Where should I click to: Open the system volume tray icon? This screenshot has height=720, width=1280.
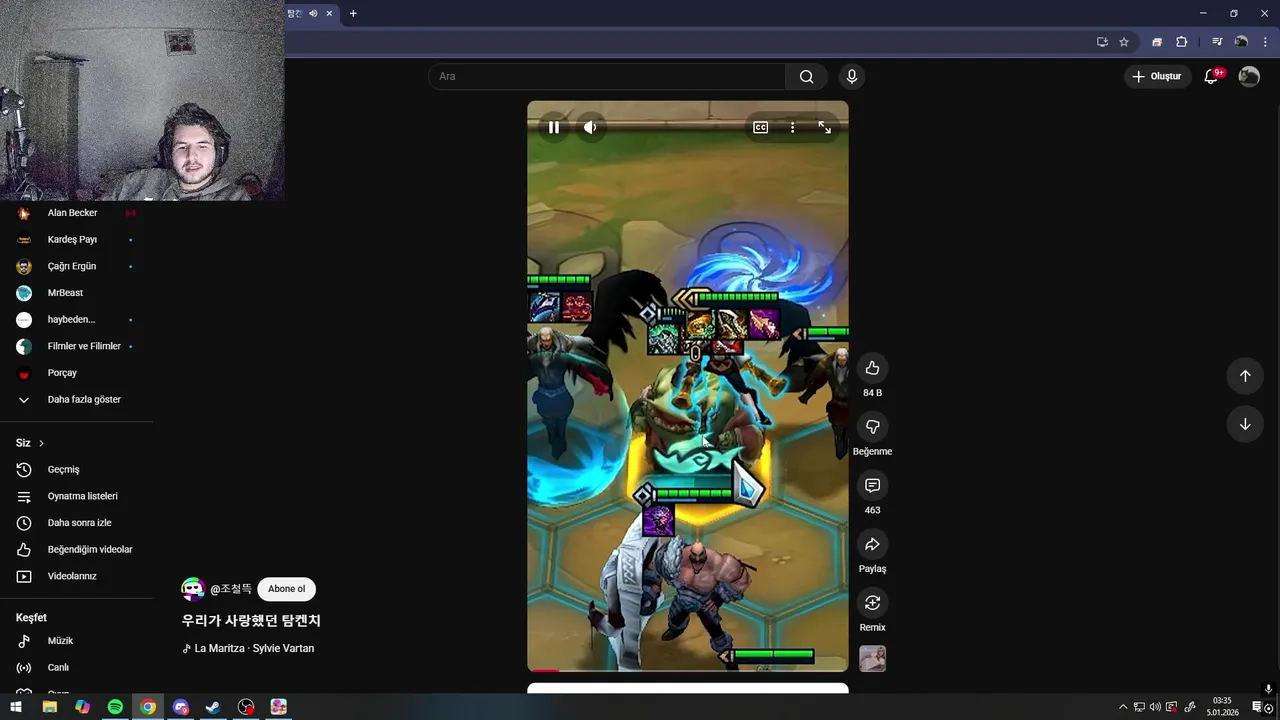pyautogui.click(x=1155, y=707)
